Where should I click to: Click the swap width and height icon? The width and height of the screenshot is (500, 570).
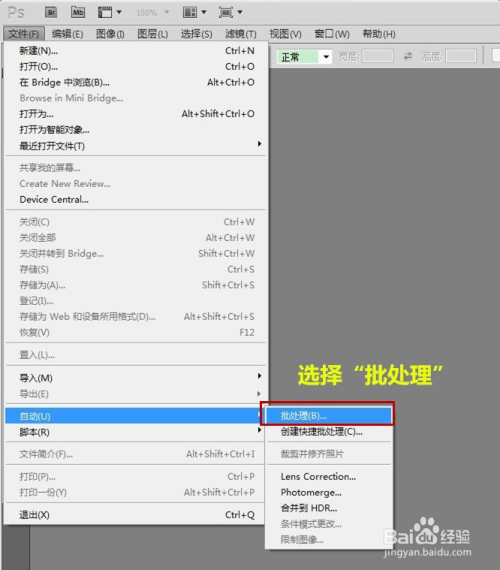tap(408, 56)
